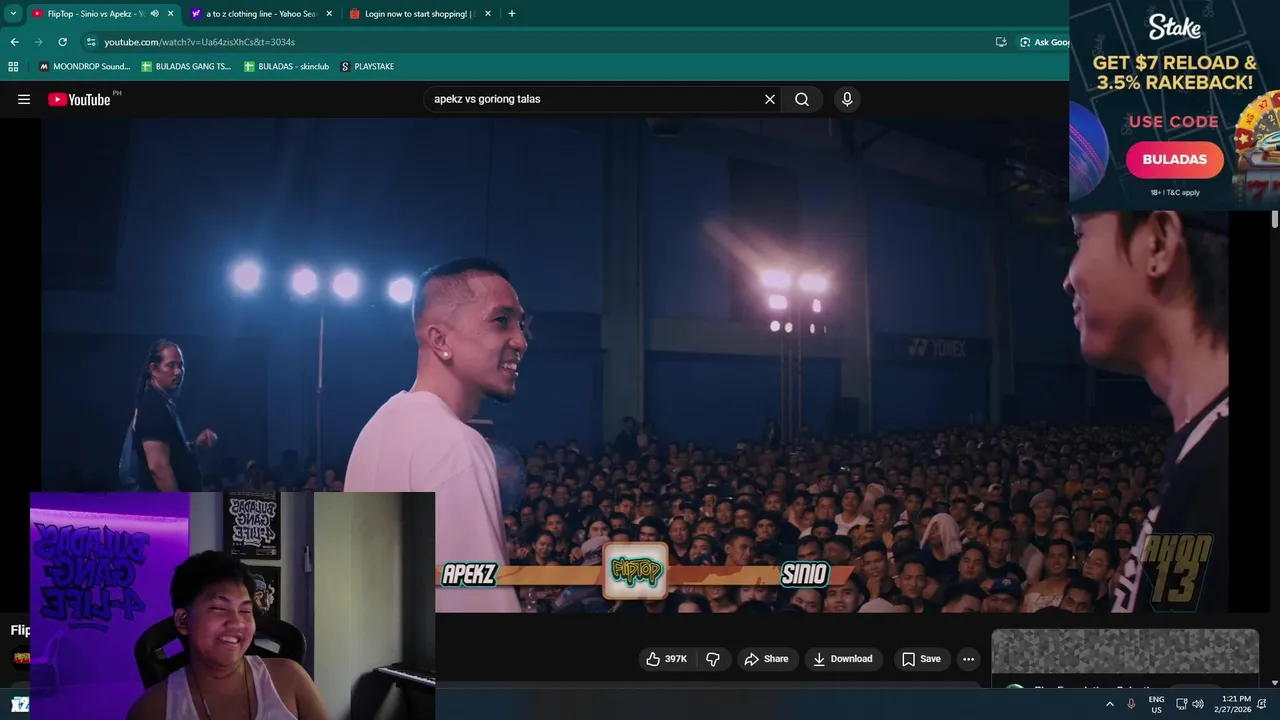
Task: Close the Shopee login tab
Action: tap(488, 14)
